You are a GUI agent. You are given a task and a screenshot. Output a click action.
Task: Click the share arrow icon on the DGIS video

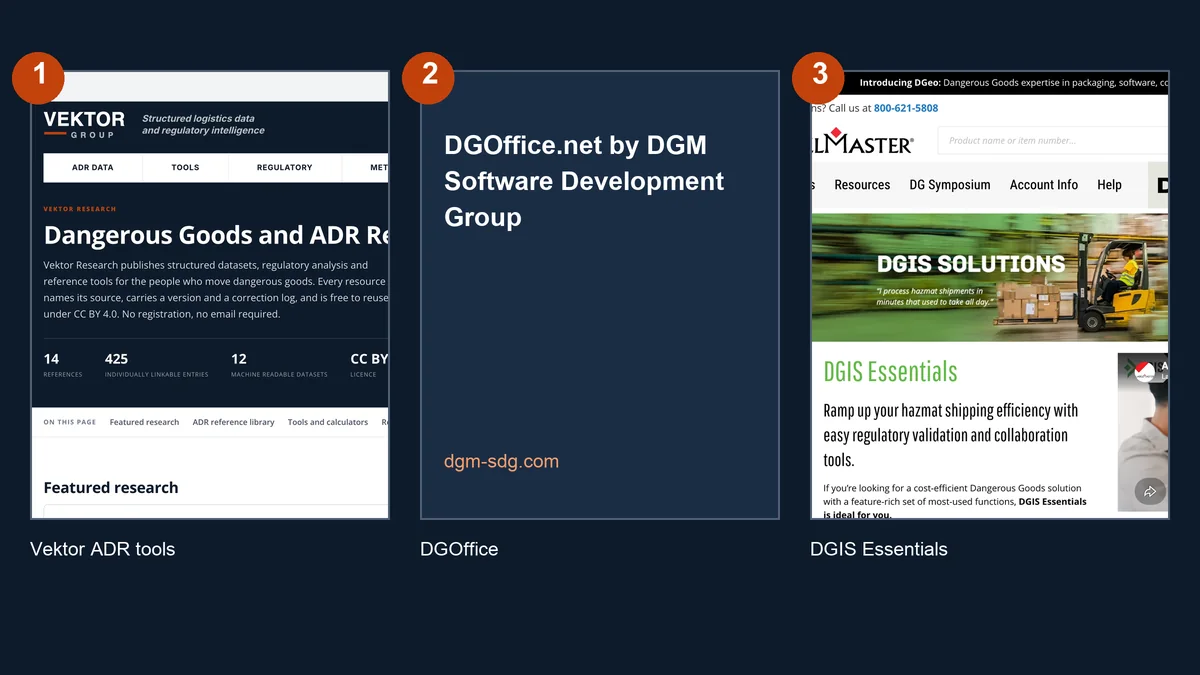(x=1150, y=491)
